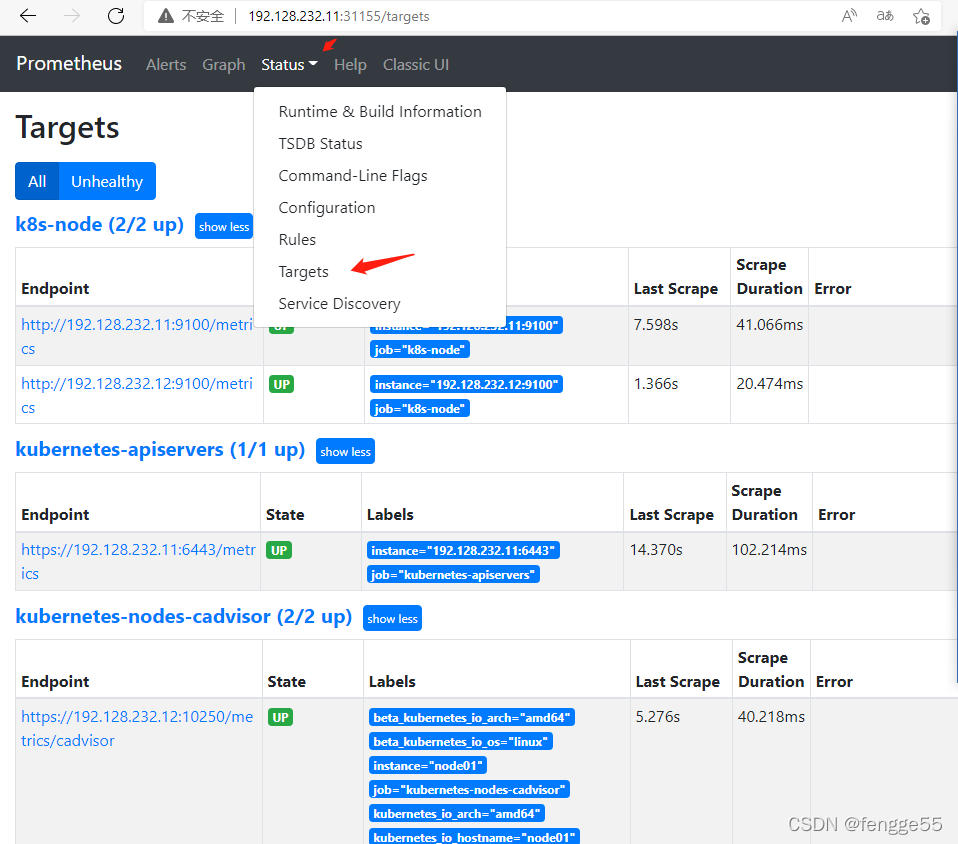Viewport: 958px width, 844px height.
Task: Click UP state badge for 192.128.232.12:9100
Action: (282, 384)
